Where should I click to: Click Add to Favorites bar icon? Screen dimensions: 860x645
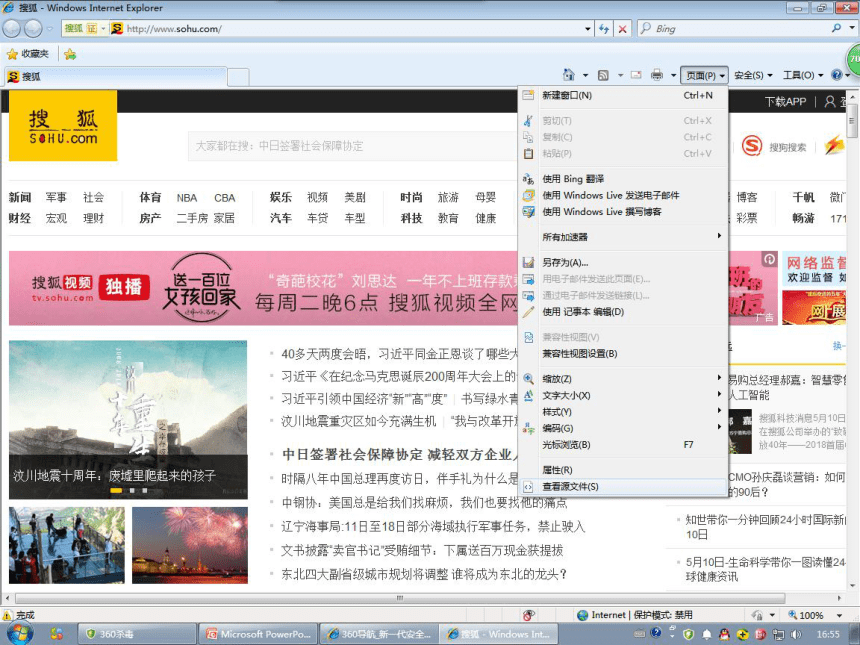70,54
